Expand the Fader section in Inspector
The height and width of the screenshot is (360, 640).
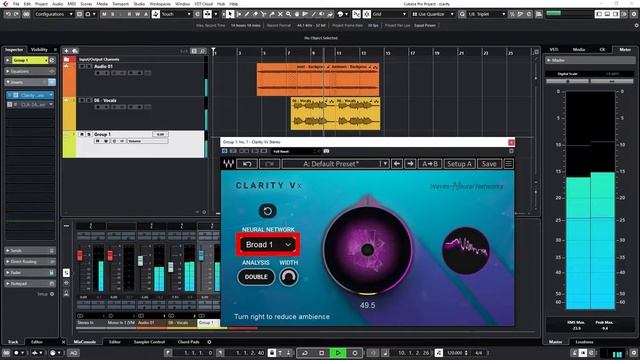pos(30,273)
